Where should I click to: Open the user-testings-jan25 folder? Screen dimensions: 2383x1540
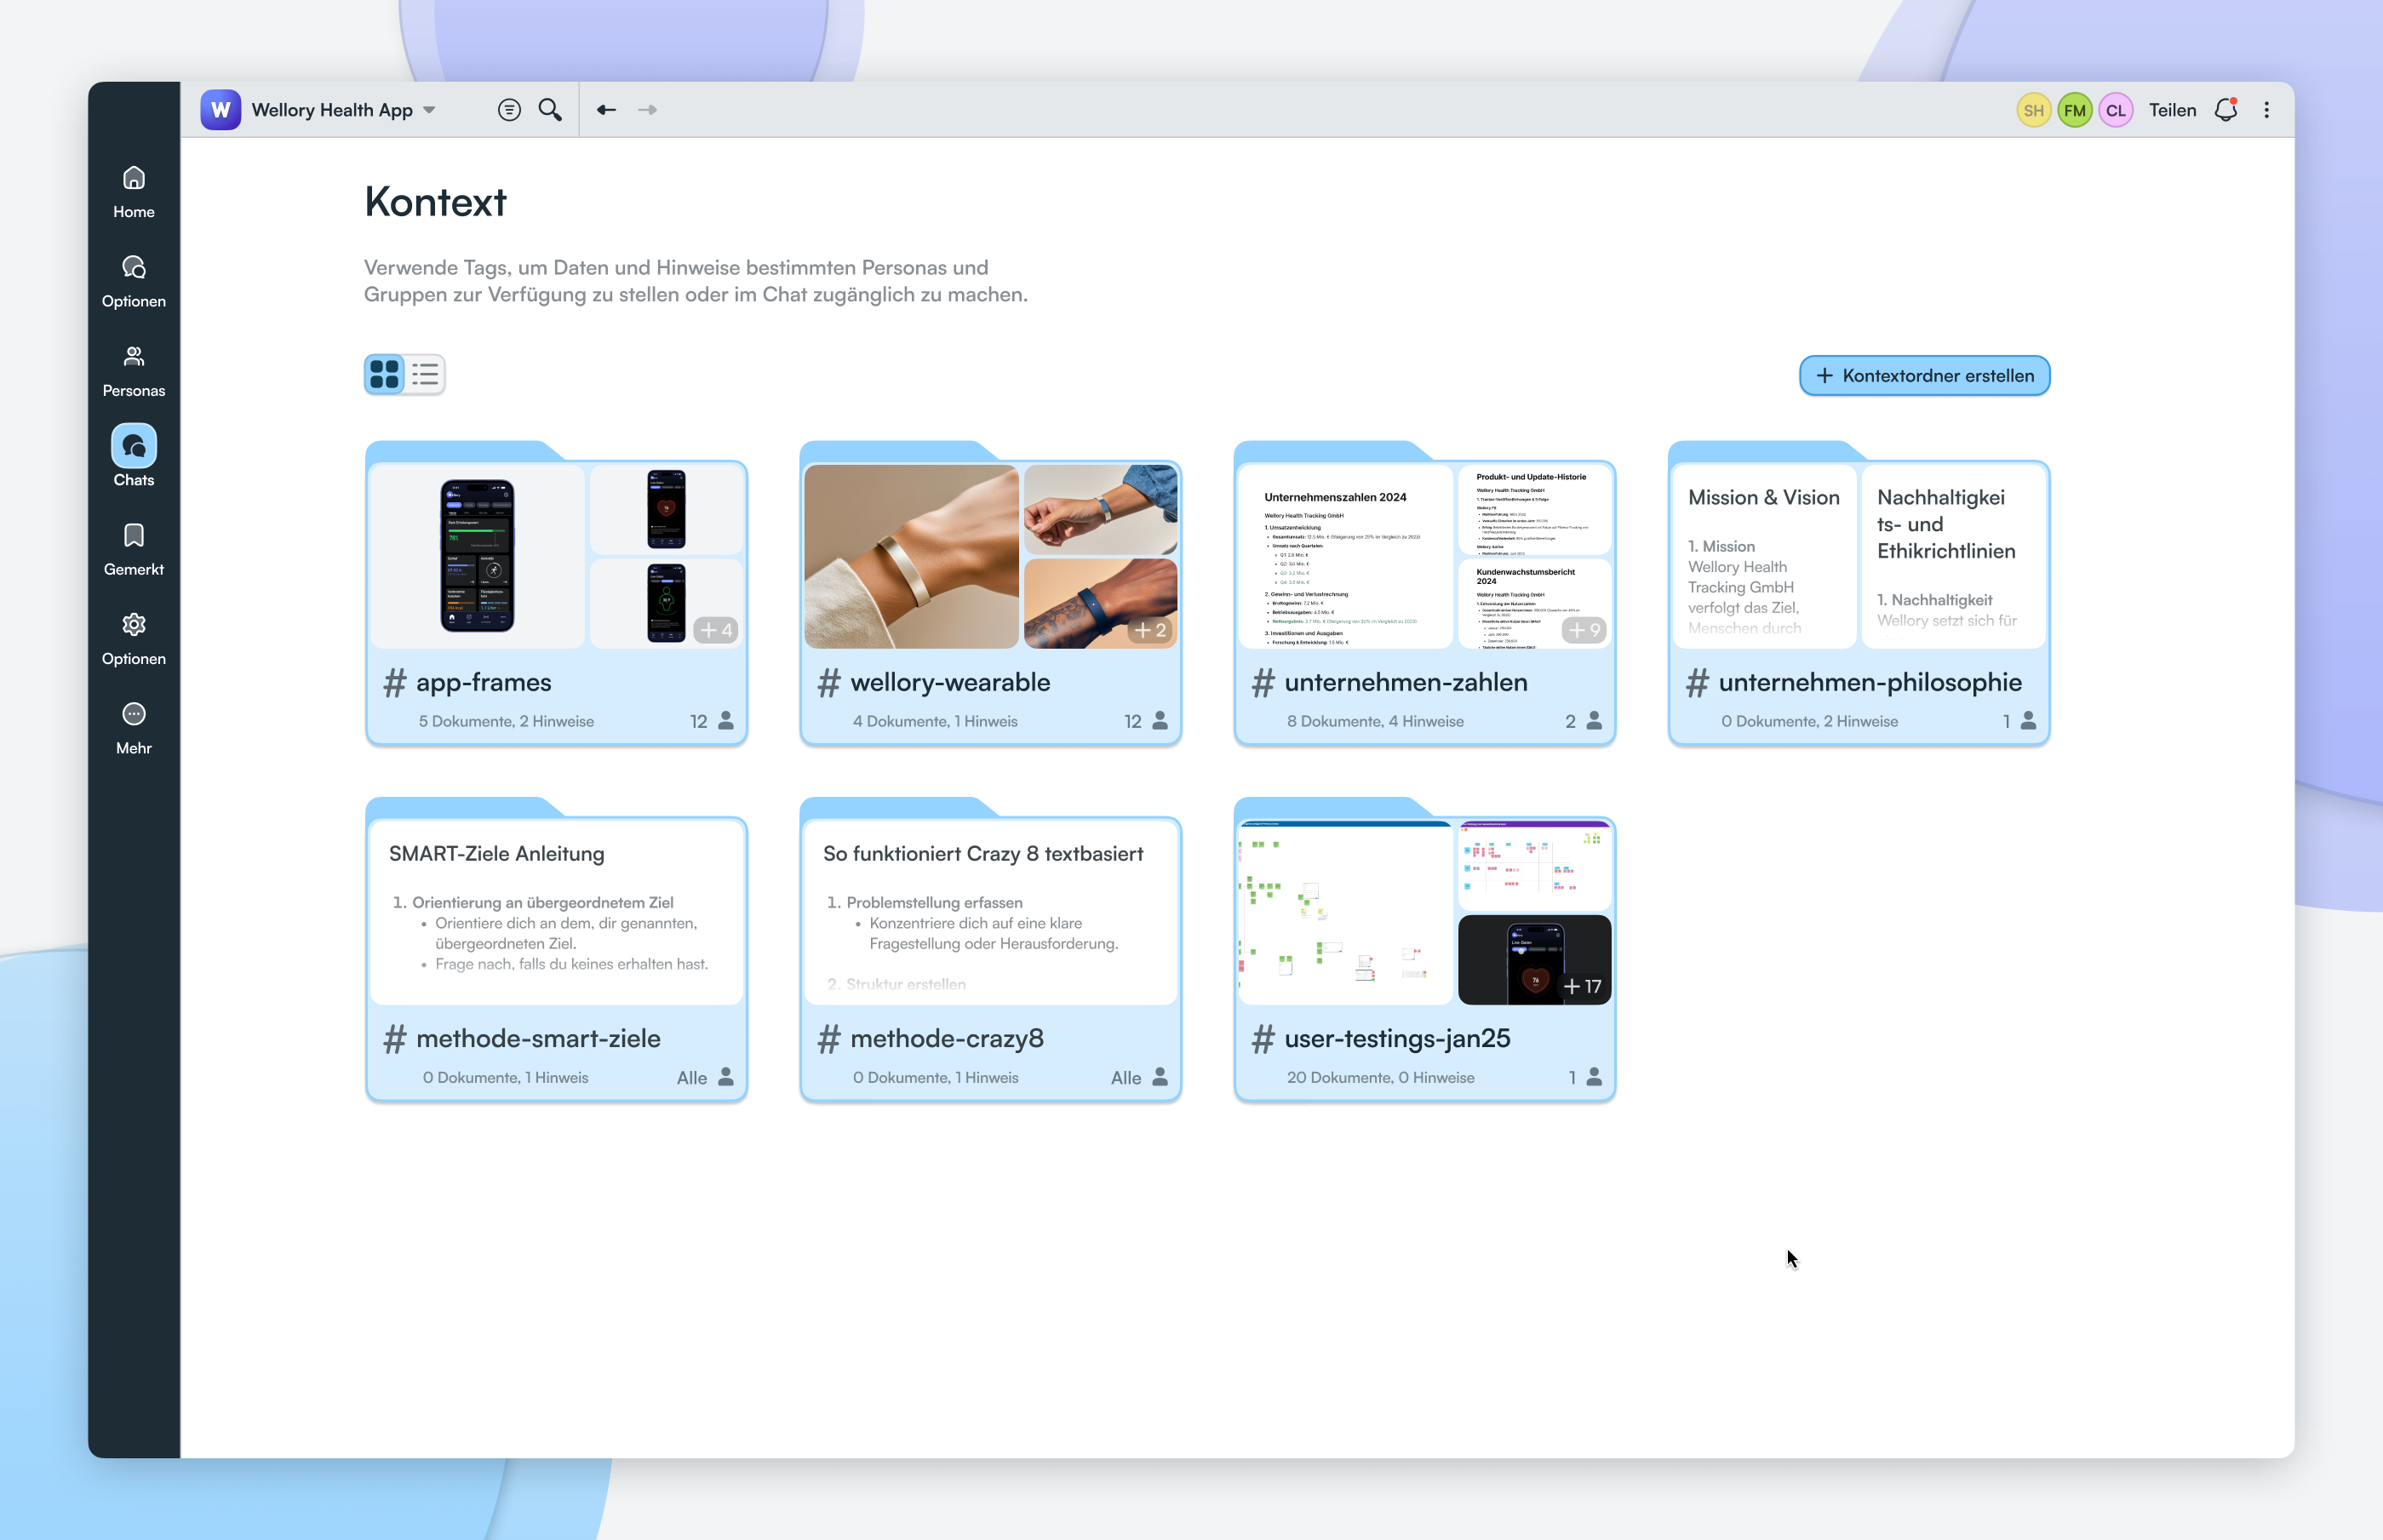[x=1424, y=952]
